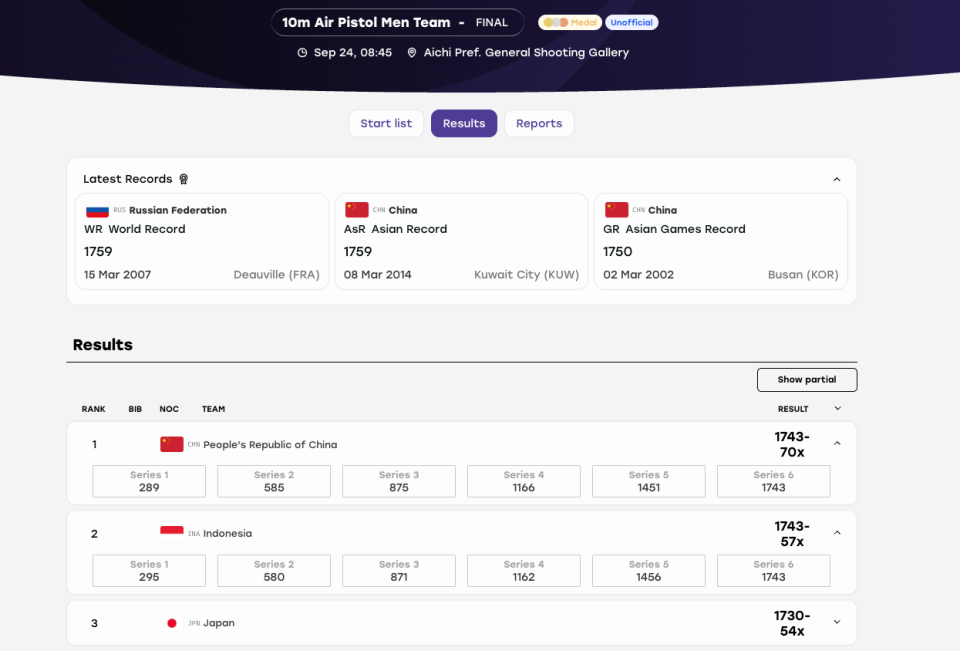Click China's result 1743-70x
The width and height of the screenshot is (960, 651).
point(792,445)
